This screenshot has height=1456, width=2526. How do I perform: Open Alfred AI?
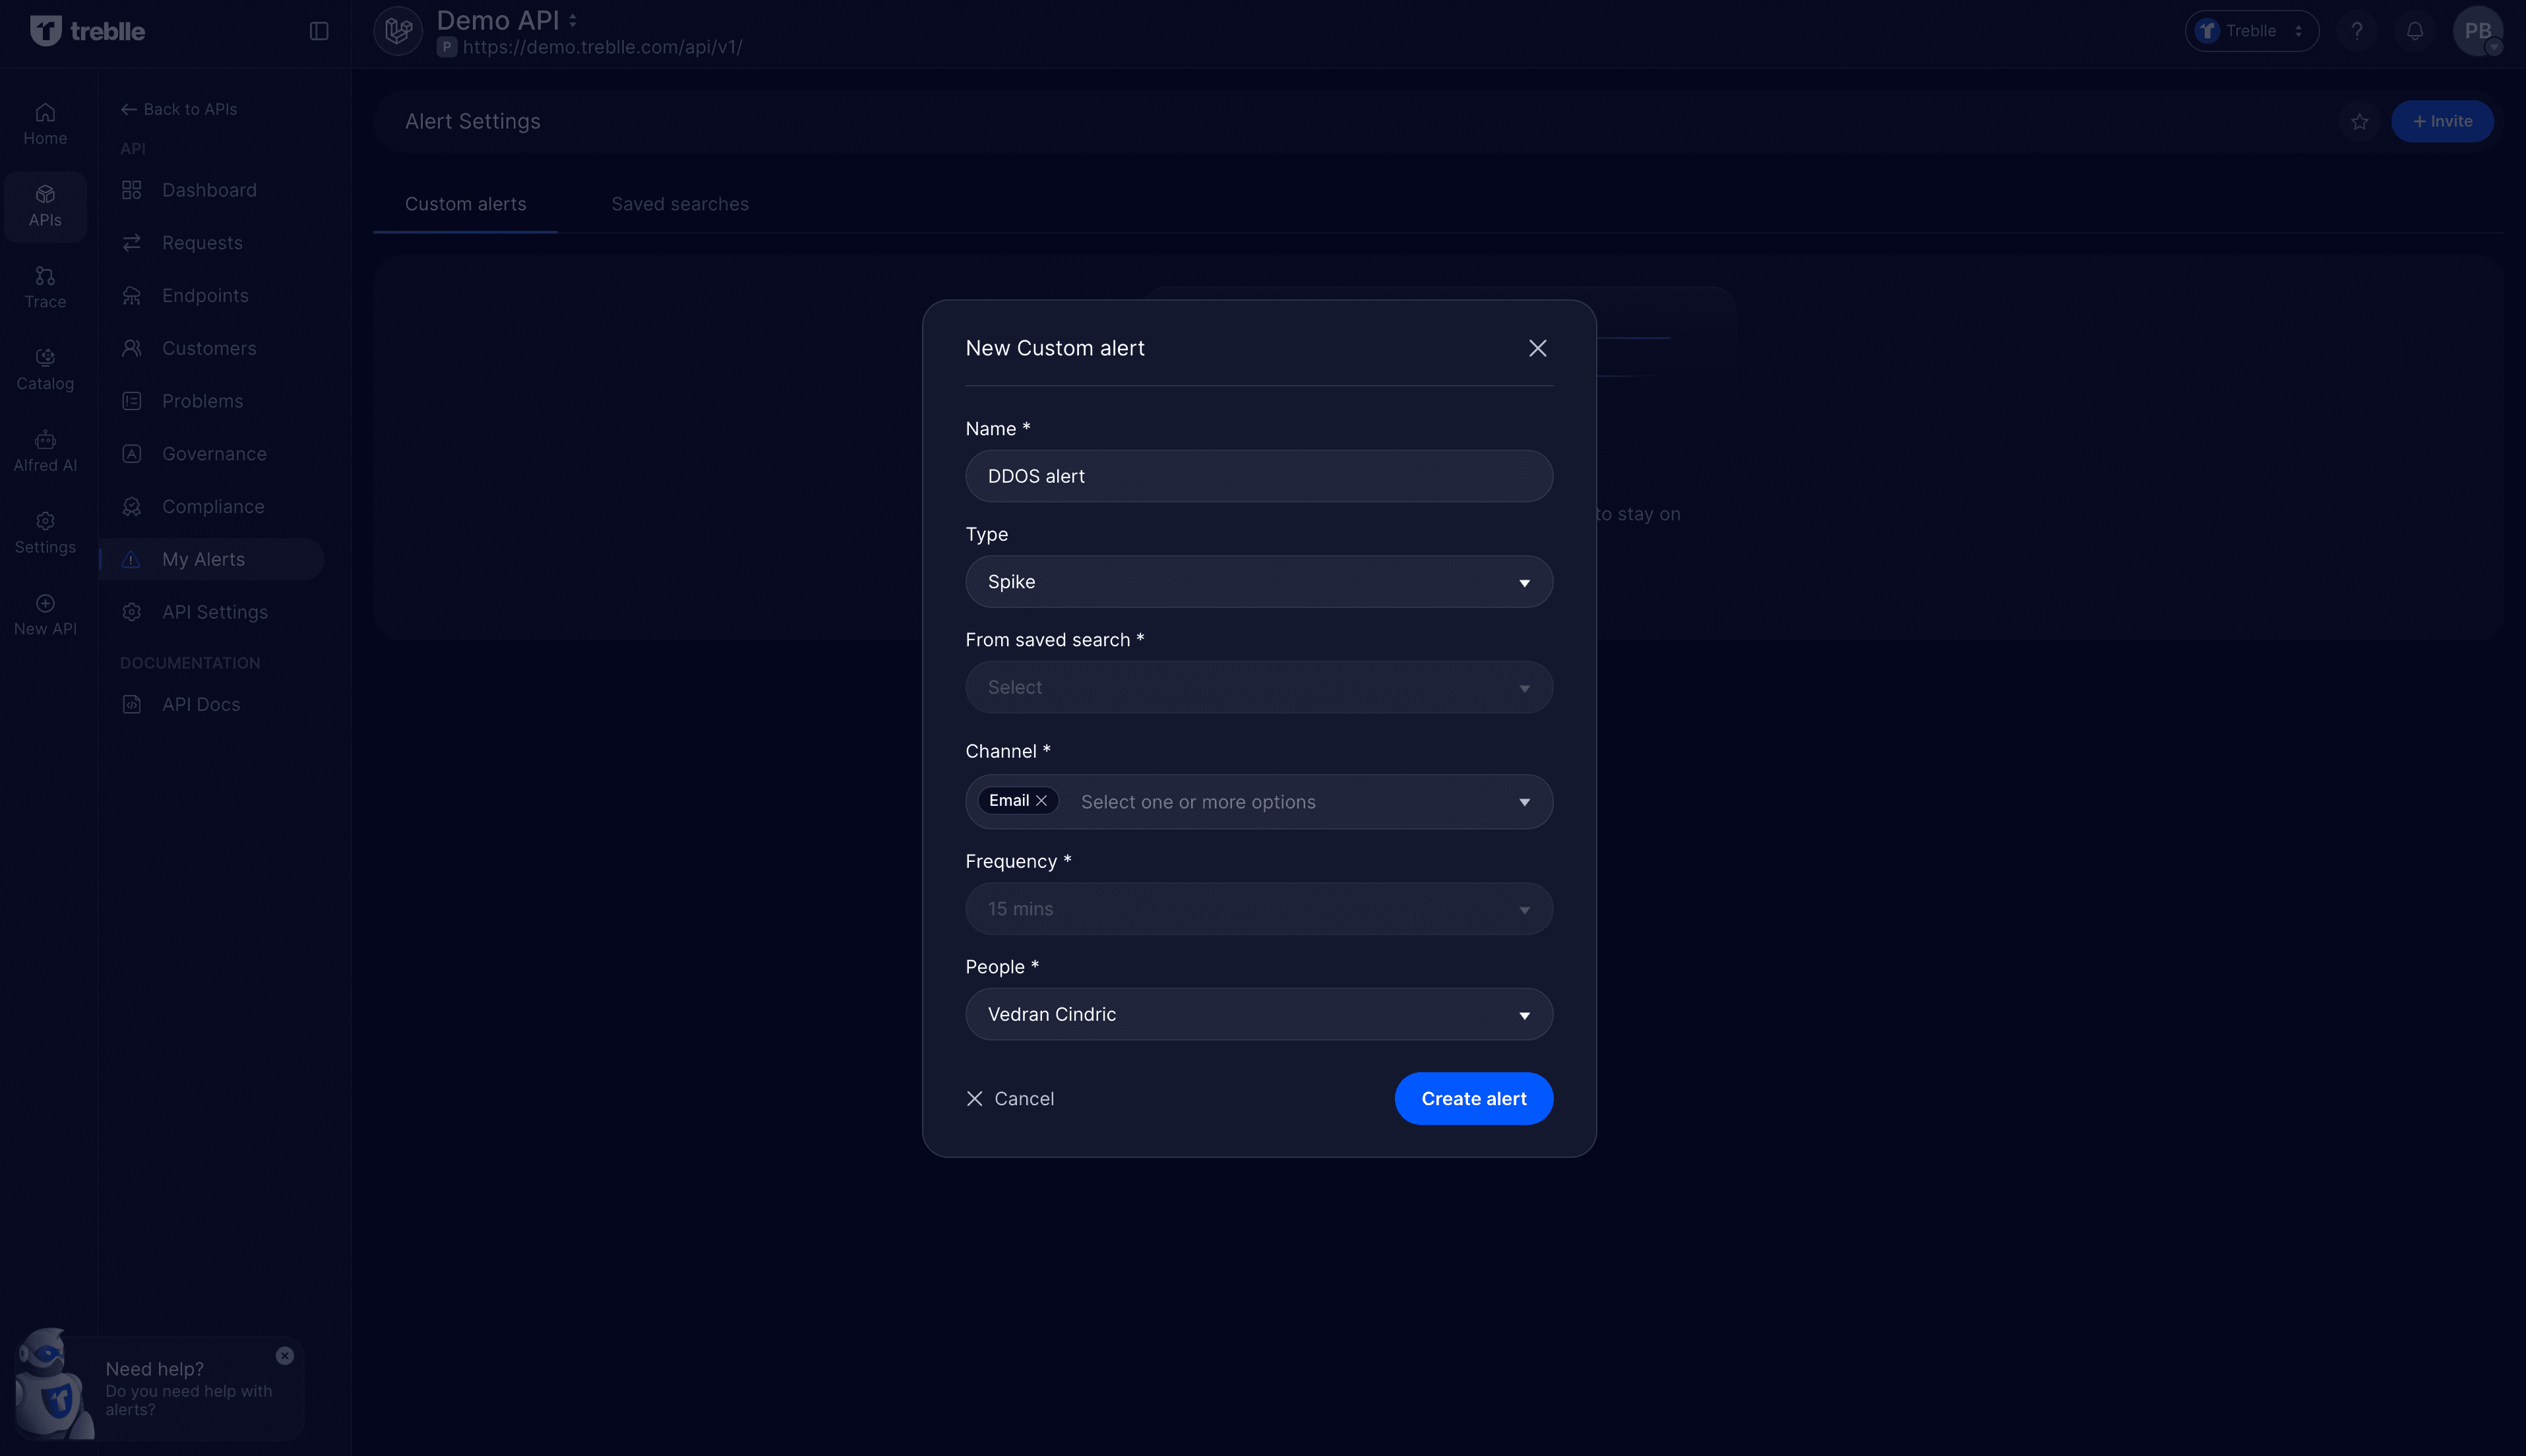pyautogui.click(x=44, y=450)
